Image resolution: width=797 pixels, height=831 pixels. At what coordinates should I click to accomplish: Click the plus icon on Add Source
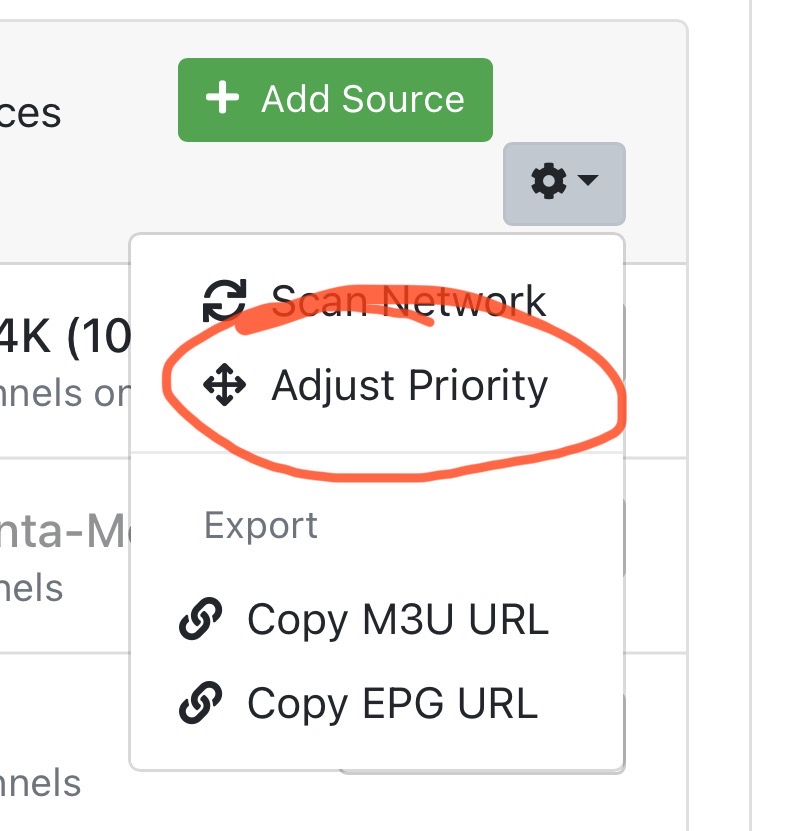tap(221, 99)
